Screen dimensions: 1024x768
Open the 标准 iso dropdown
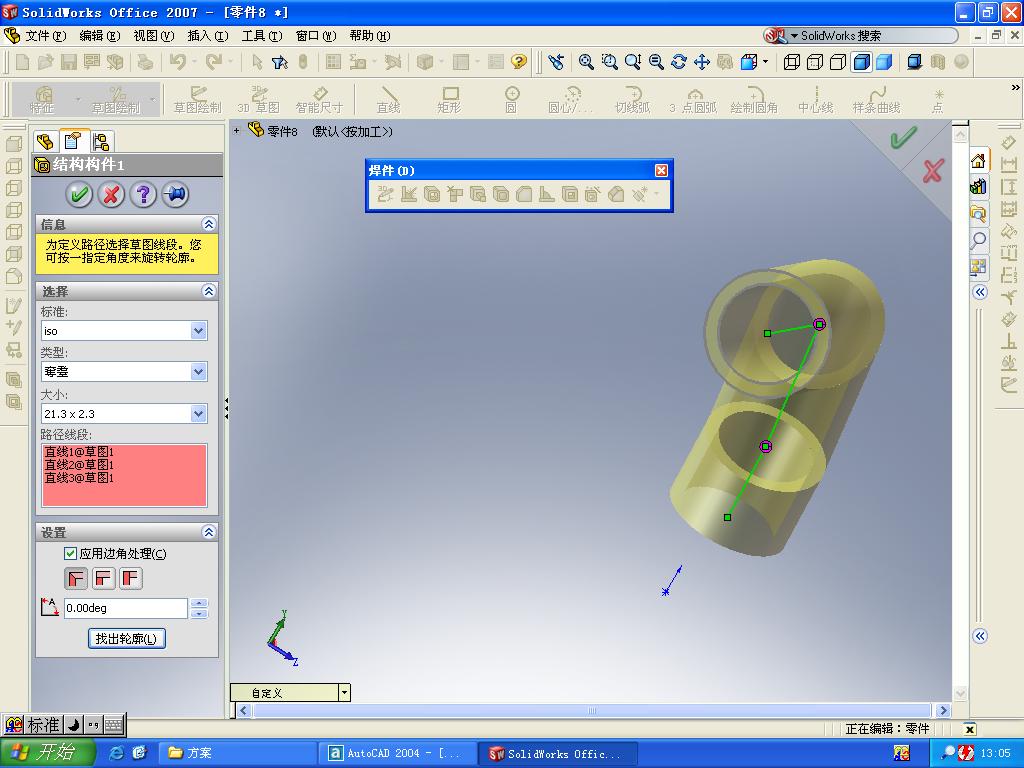199,331
